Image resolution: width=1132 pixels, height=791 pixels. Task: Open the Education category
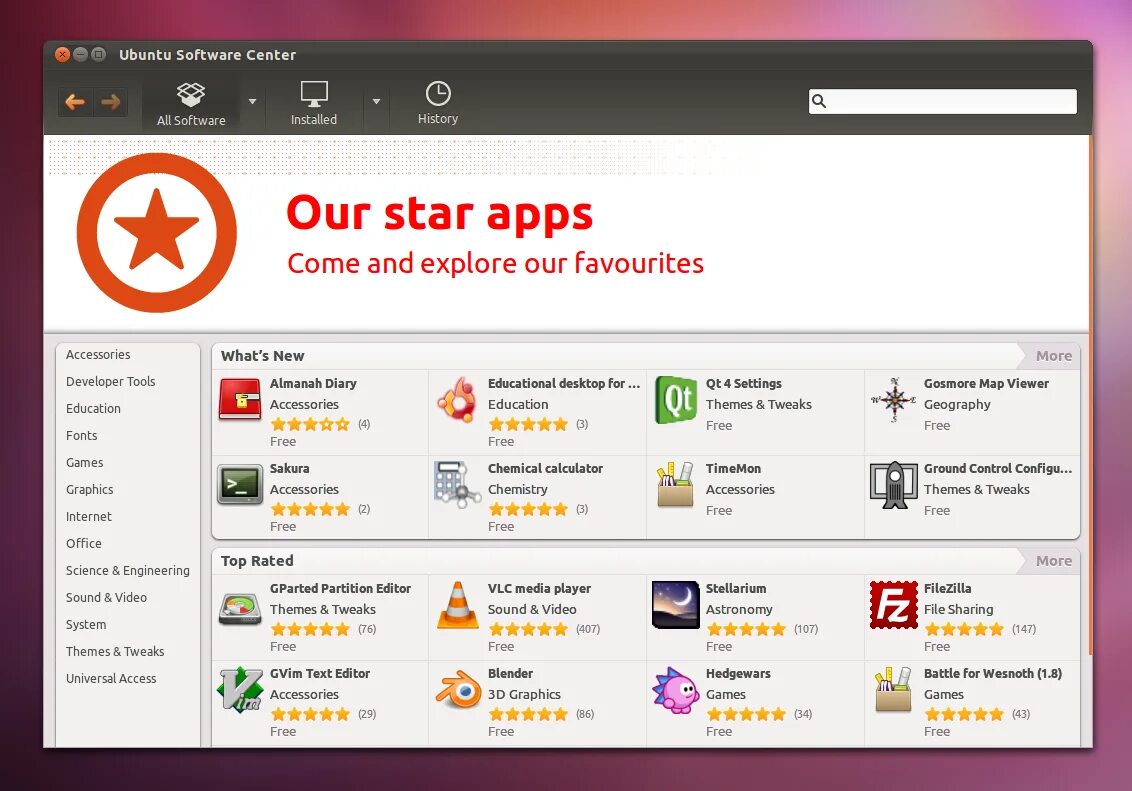click(x=93, y=408)
